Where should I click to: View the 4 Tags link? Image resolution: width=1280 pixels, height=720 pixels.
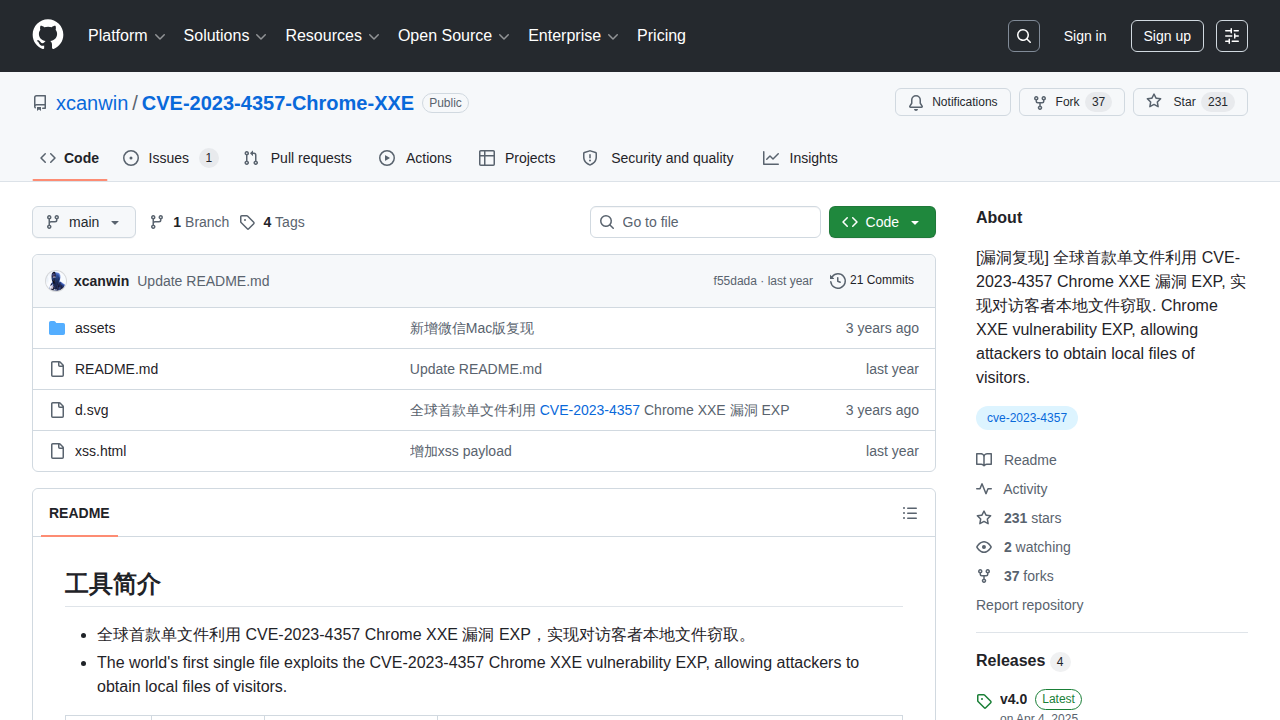pos(272,222)
